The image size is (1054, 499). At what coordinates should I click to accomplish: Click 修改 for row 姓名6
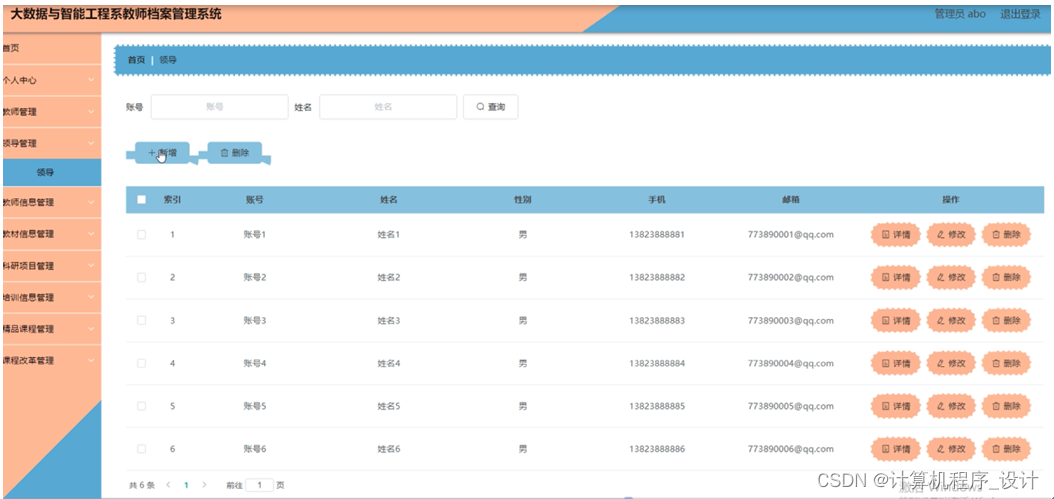click(951, 449)
